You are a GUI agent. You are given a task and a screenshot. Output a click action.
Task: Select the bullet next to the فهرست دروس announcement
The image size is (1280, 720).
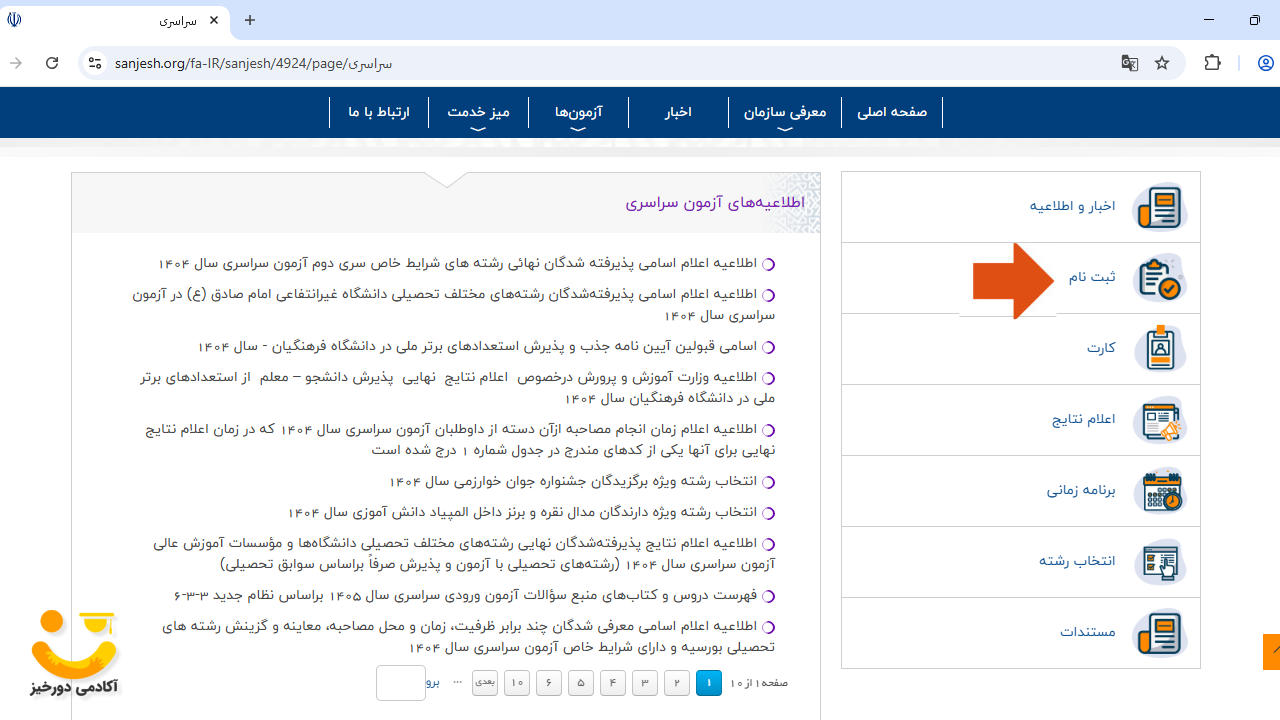[768, 595]
